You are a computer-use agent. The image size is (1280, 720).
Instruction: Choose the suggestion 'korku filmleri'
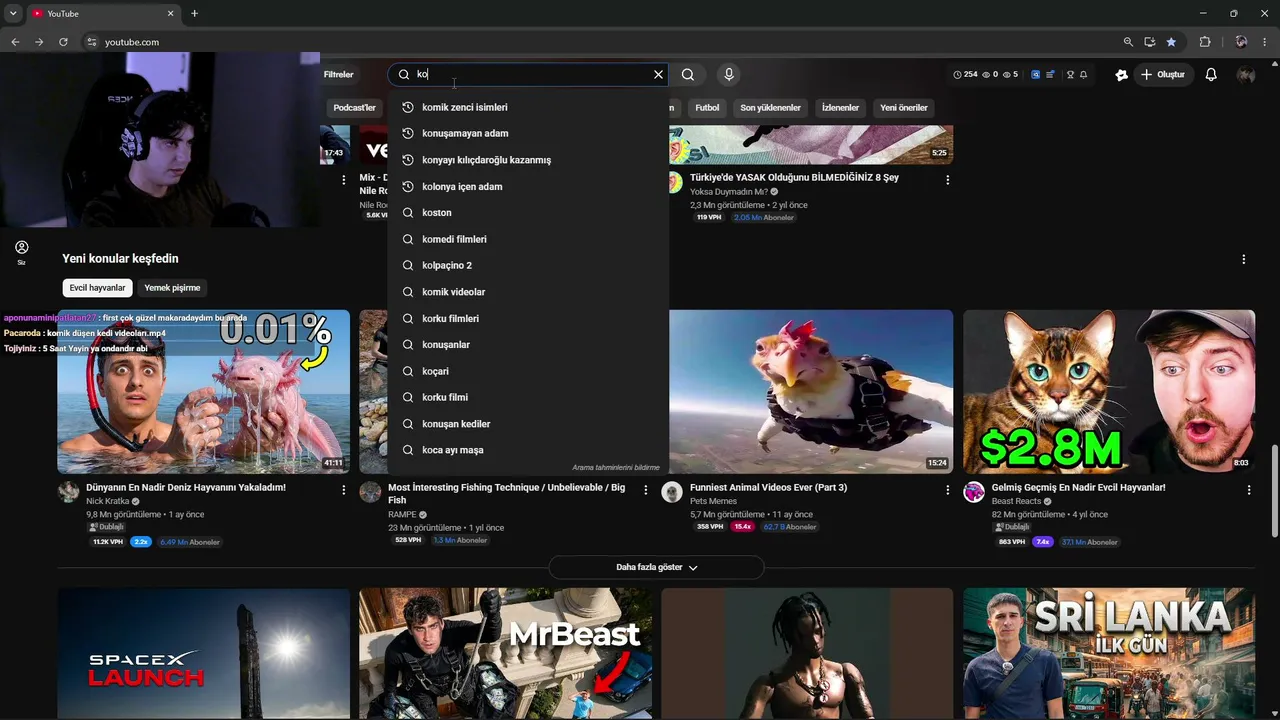[528, 318]
